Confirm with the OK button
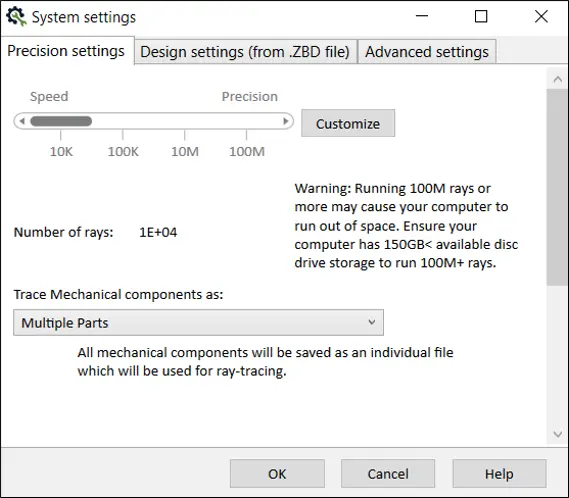This screenshot has width=569, height=498. point(277,474)
